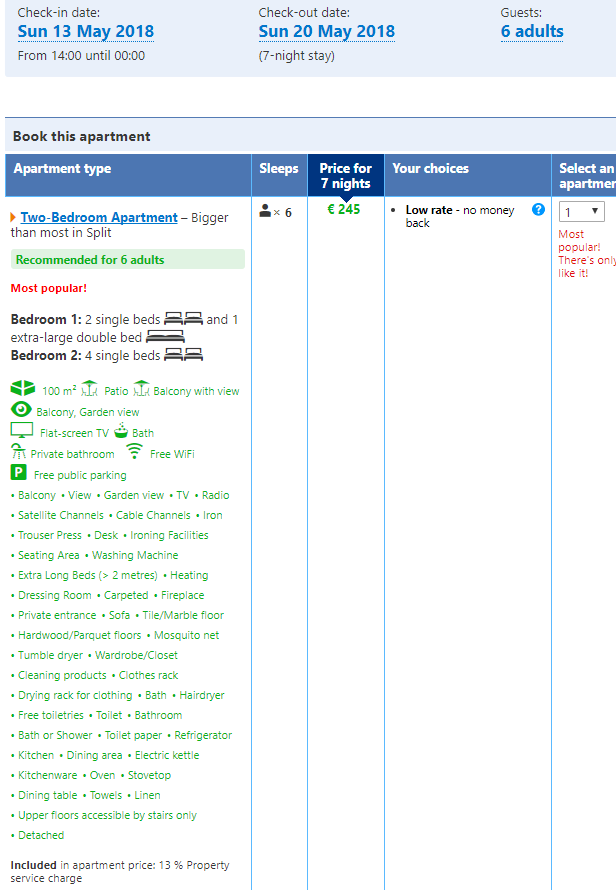Click the € 245 price
The height and width of the screenshot is (890, 616).
[344, 210]
